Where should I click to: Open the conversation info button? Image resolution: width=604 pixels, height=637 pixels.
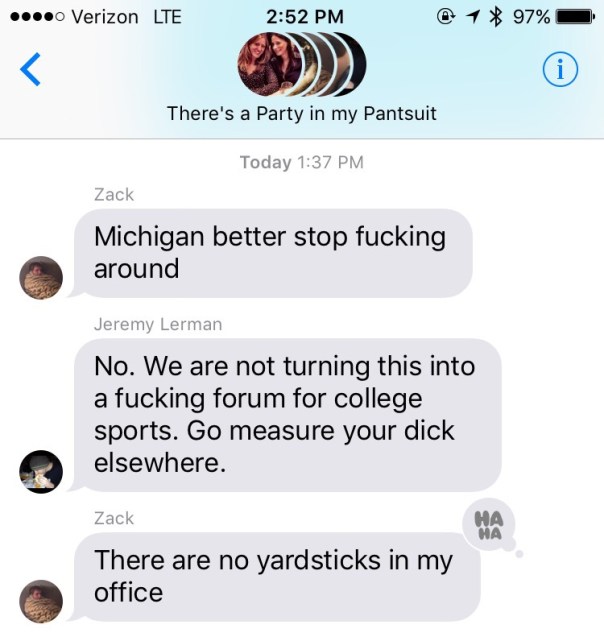(x=560, y=69)
